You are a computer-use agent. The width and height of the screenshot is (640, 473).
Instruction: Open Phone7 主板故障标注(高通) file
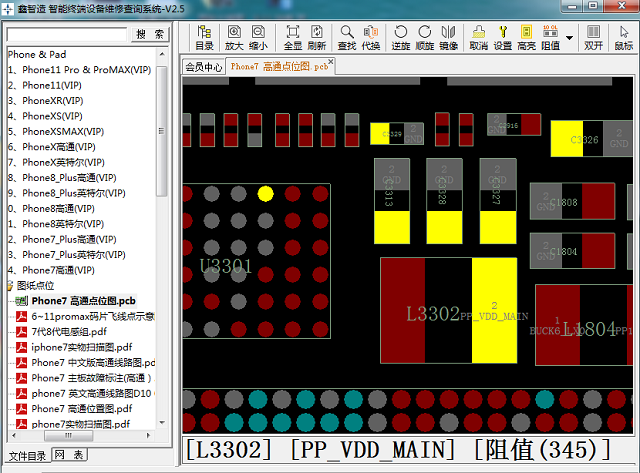point(91,378)
